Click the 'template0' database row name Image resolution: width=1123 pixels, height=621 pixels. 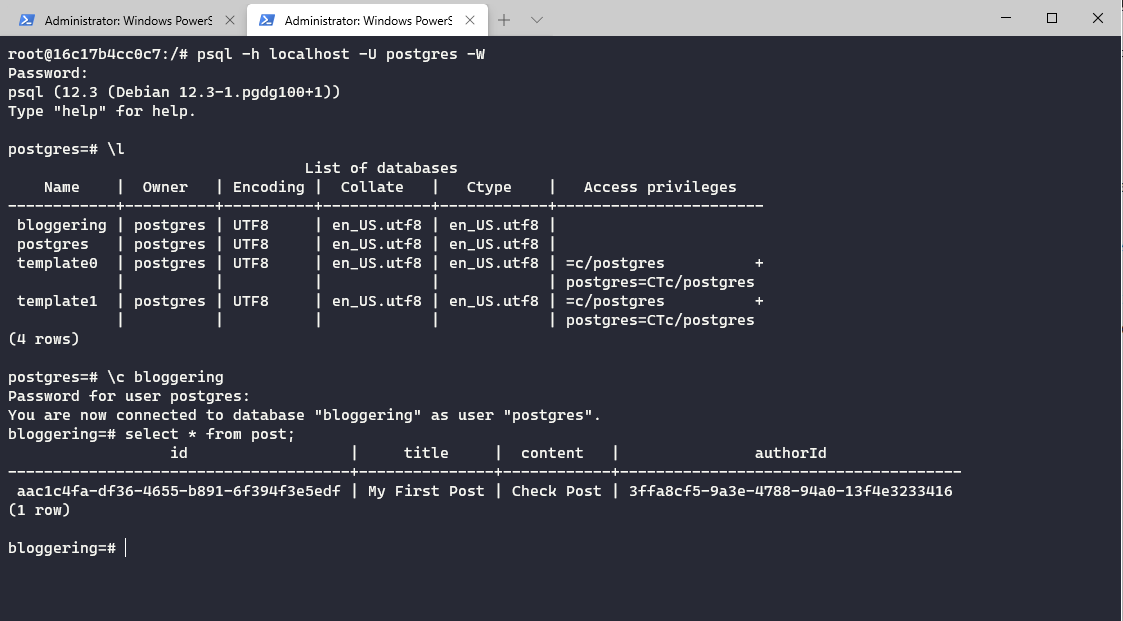57,263
